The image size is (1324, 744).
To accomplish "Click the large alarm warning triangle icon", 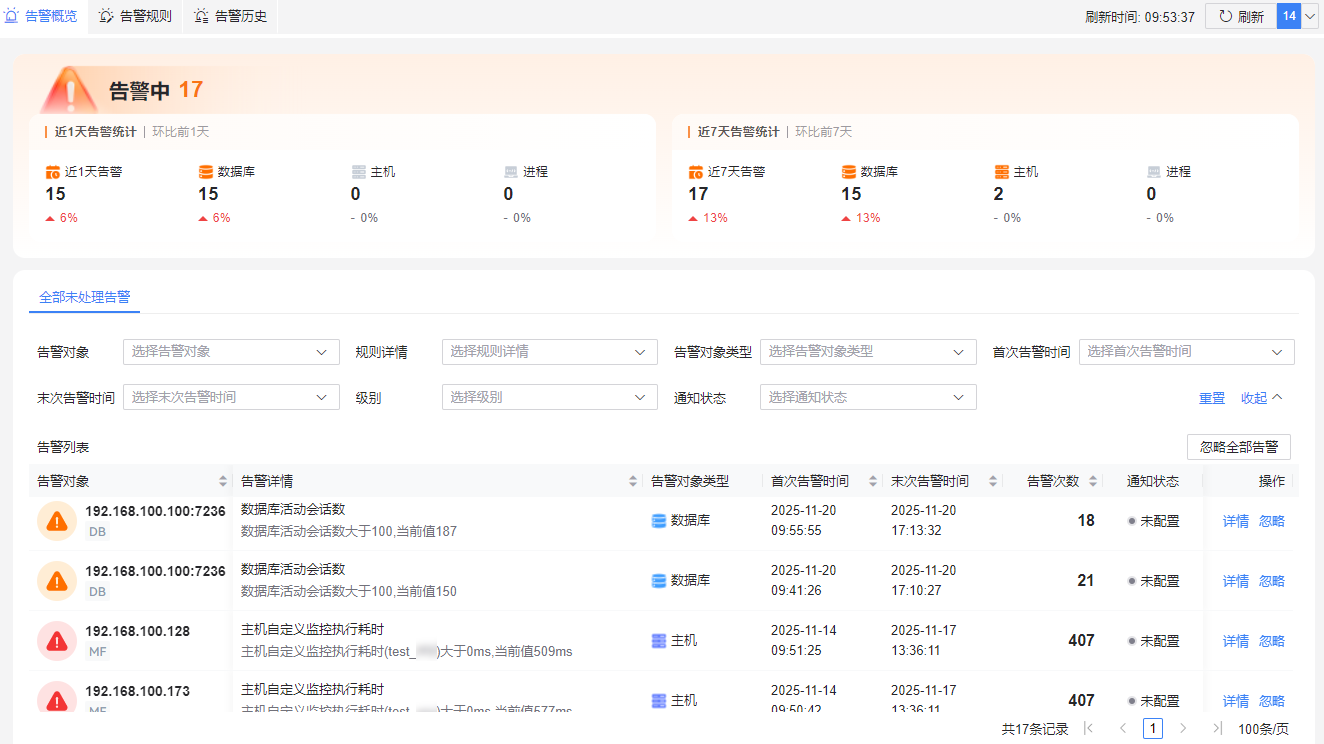I will (69, 91).
